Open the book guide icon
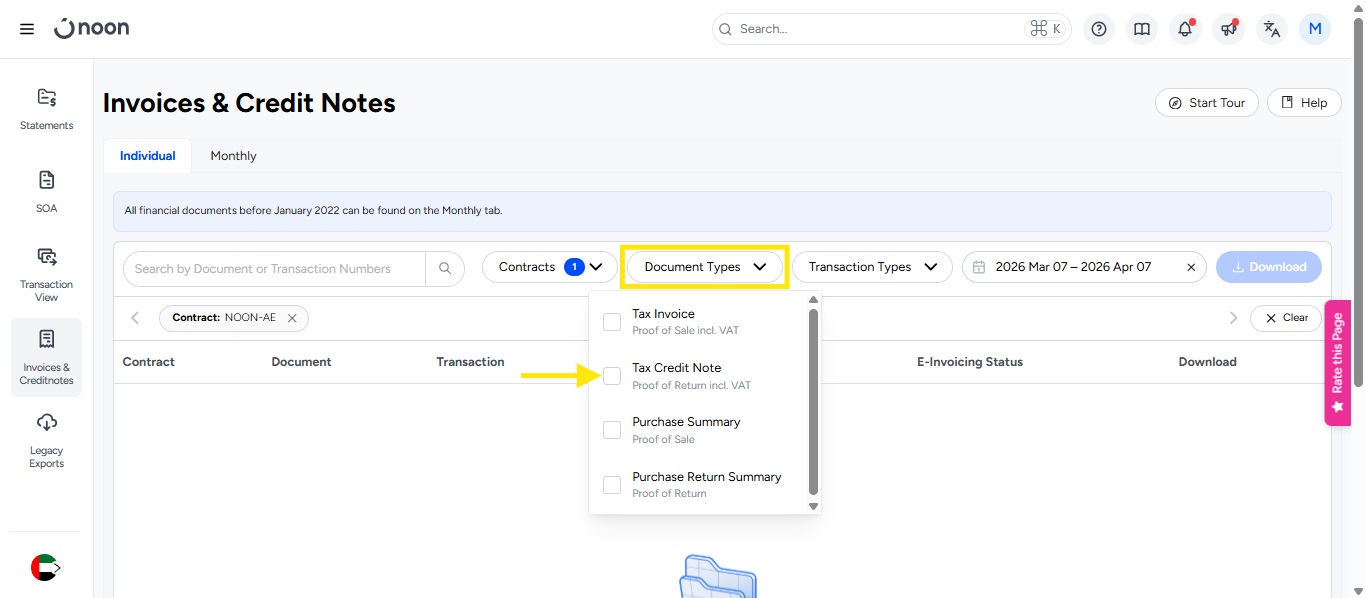1365x598 pixels. coord(1142,29)
